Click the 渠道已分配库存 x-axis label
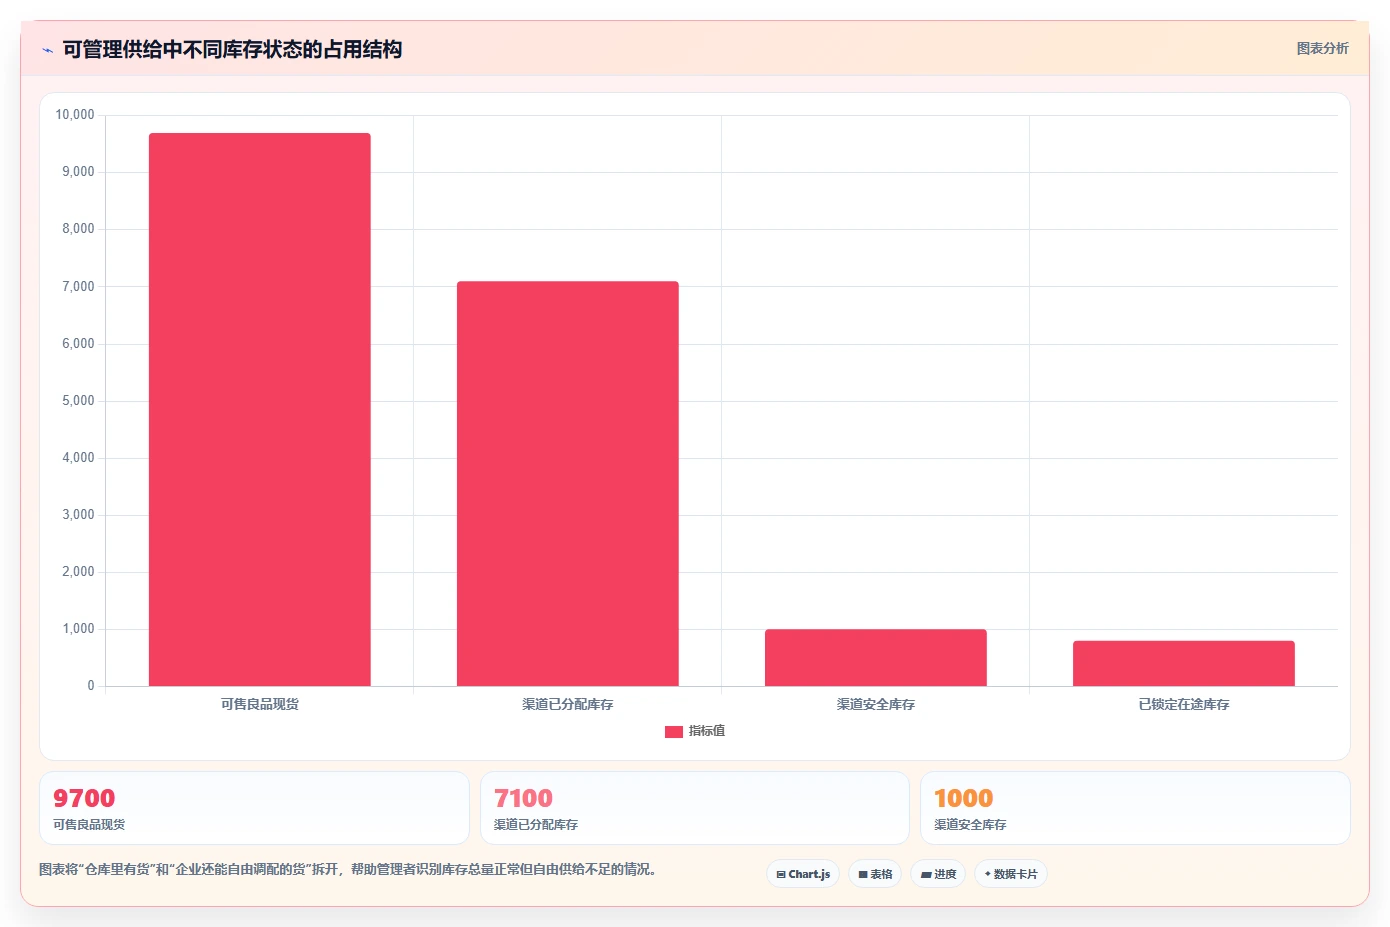 (568, 704)
